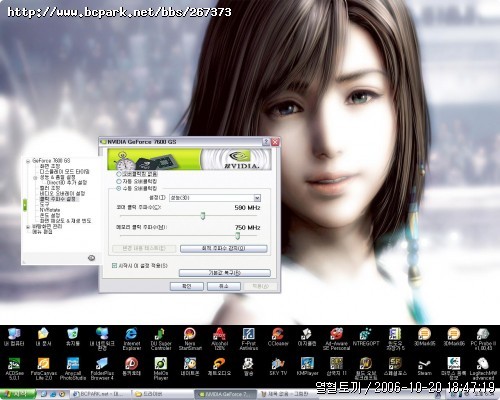Screen dimensions: 500x400
Task: Select the display mode timing tree item
Action: 64,172
